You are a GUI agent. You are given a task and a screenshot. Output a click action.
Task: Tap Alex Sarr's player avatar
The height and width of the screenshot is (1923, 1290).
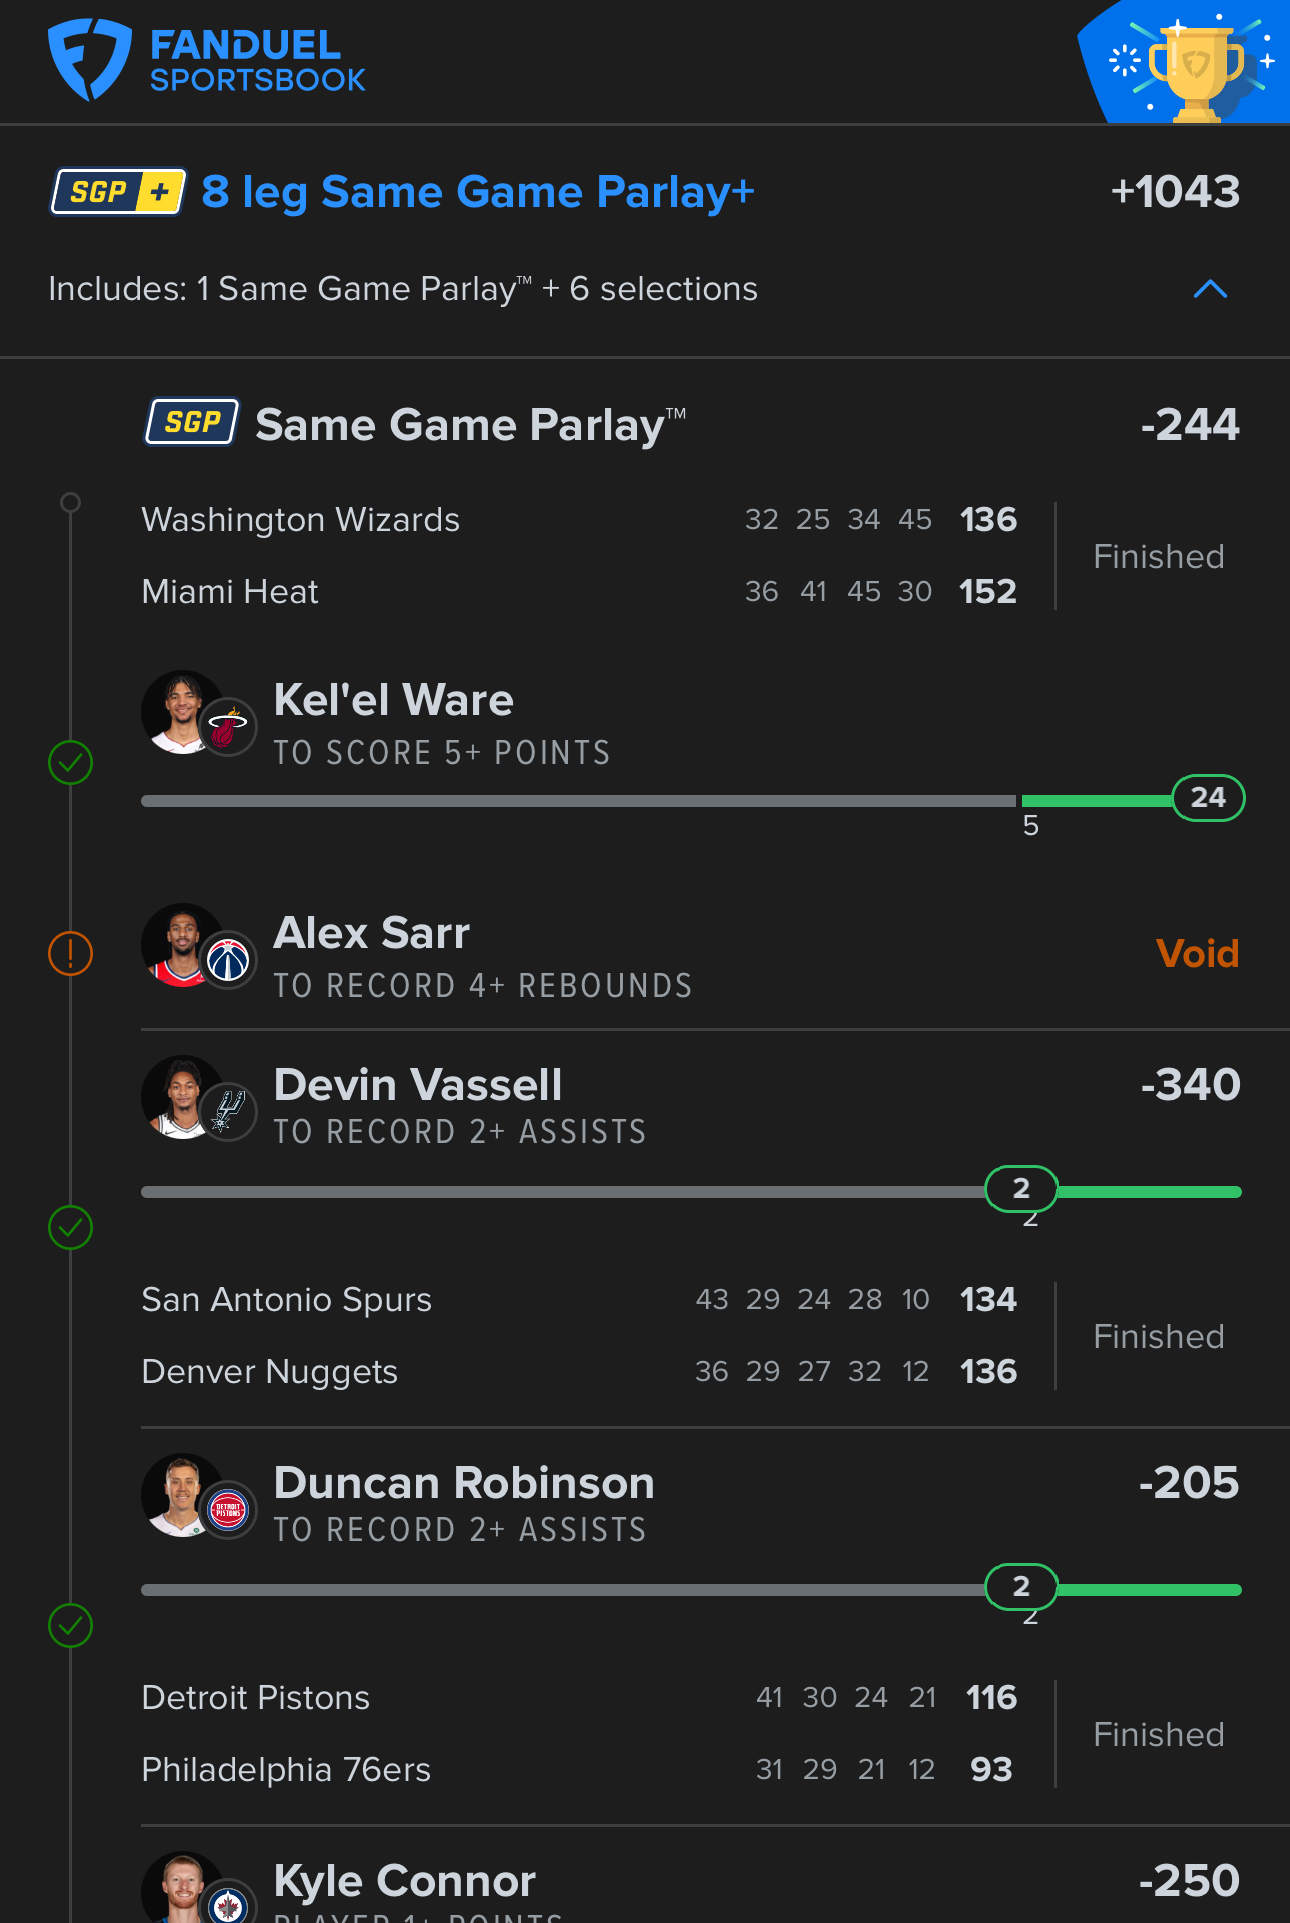click(182, 945)
